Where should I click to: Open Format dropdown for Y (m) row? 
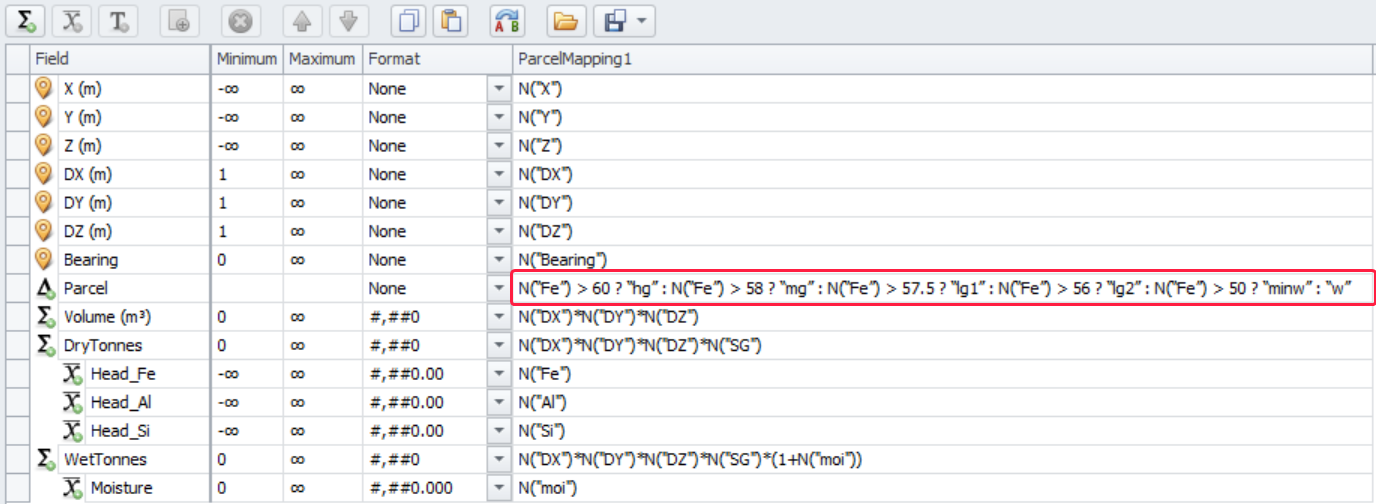pyautogui.click(x=499, y=117)
